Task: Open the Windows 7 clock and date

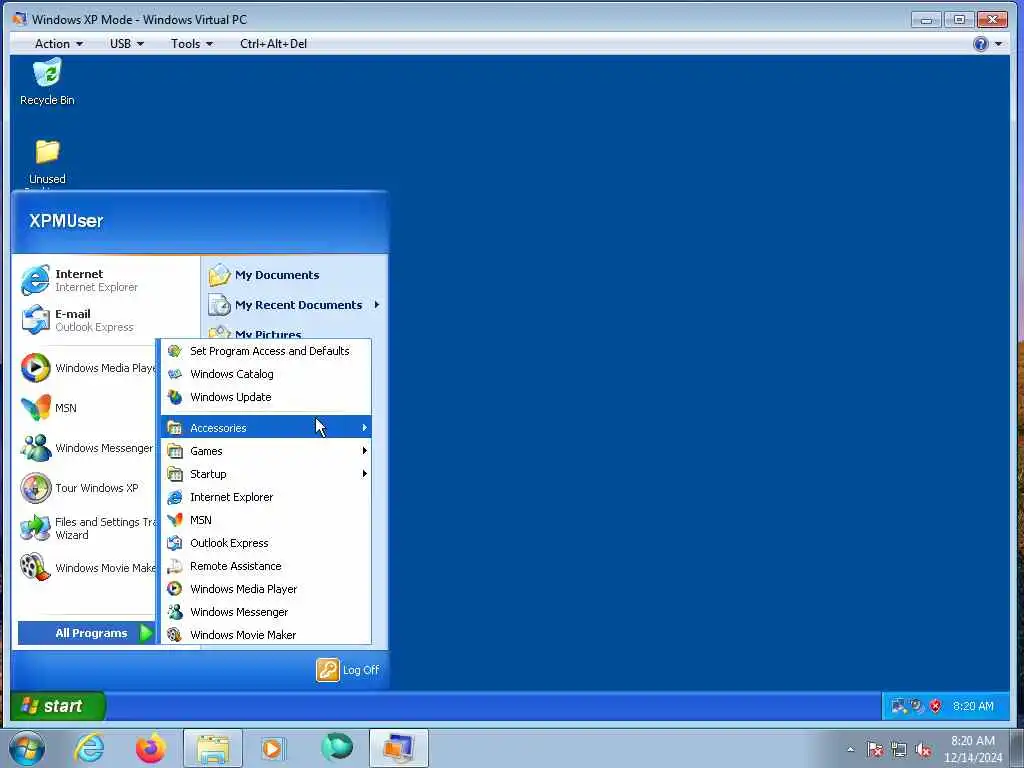Action: [x=973, y=749]
